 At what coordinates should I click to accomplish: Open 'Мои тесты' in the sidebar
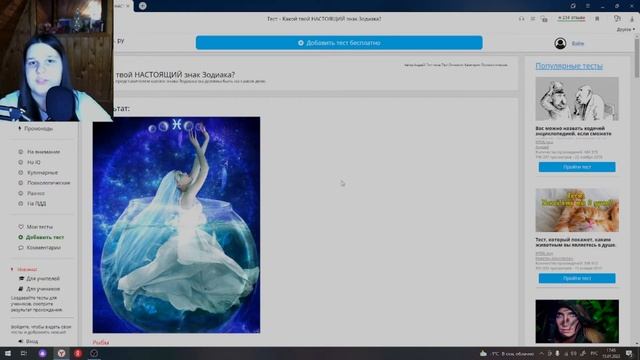(40, 227)
